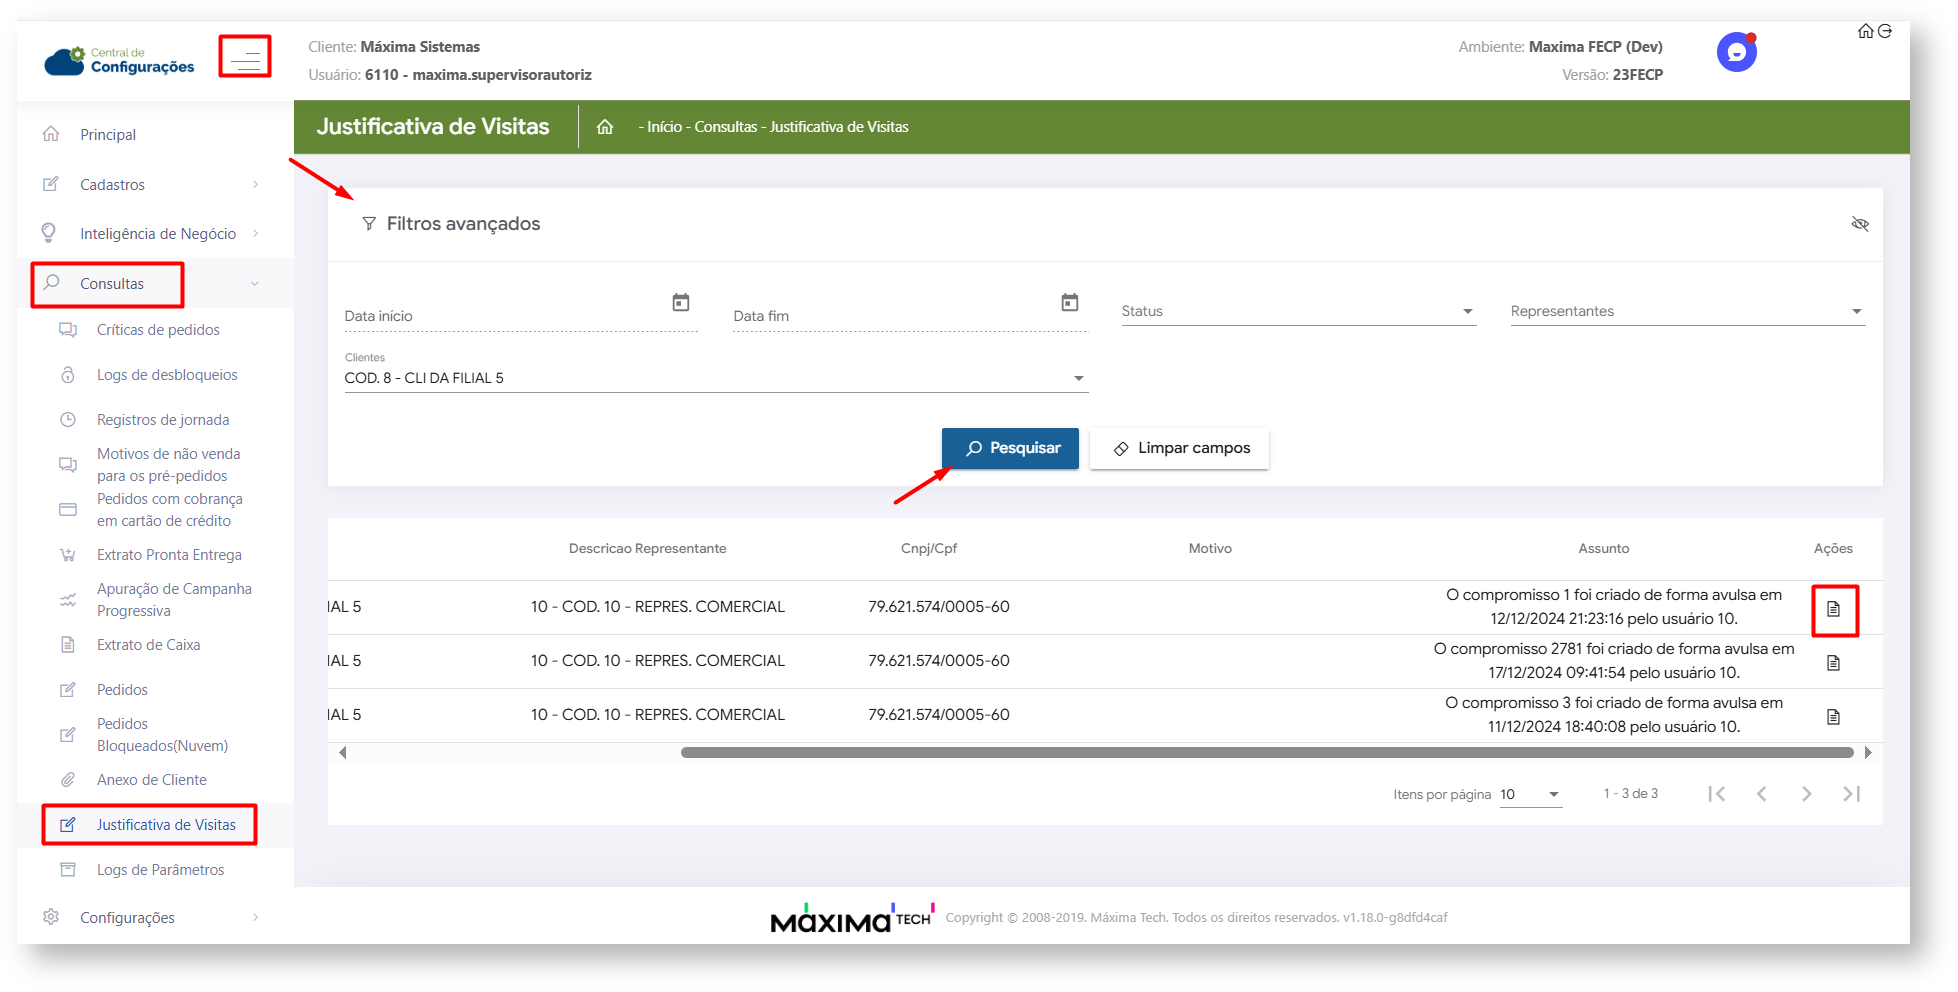This screenshot has width=1958, height=992.
Task: View details of compromisso 1 row
Action: click(x=1833, y=609)
